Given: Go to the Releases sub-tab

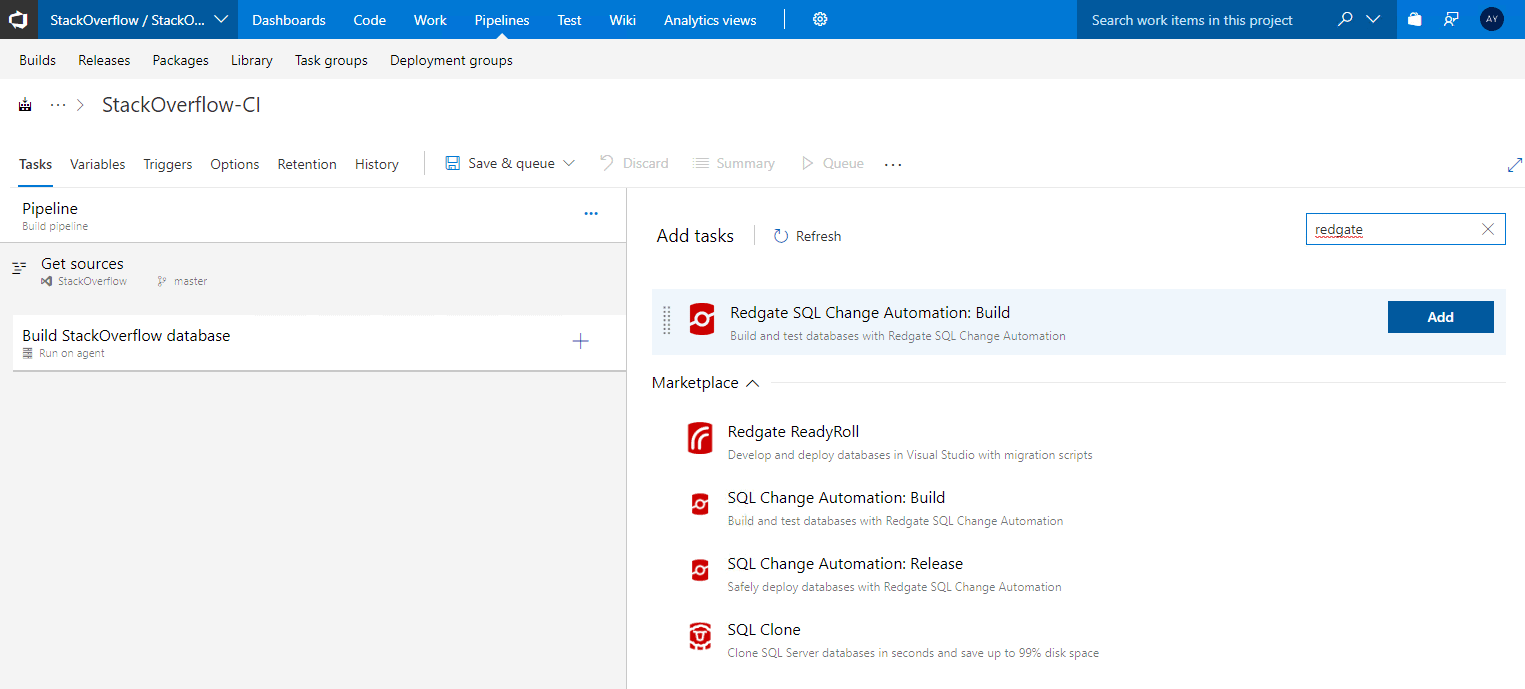Looking at the screenshot, I should coord(104,60).
